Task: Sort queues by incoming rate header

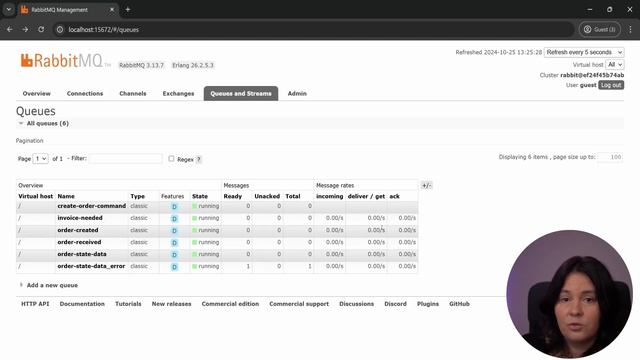Action: (x=330, y=196)
